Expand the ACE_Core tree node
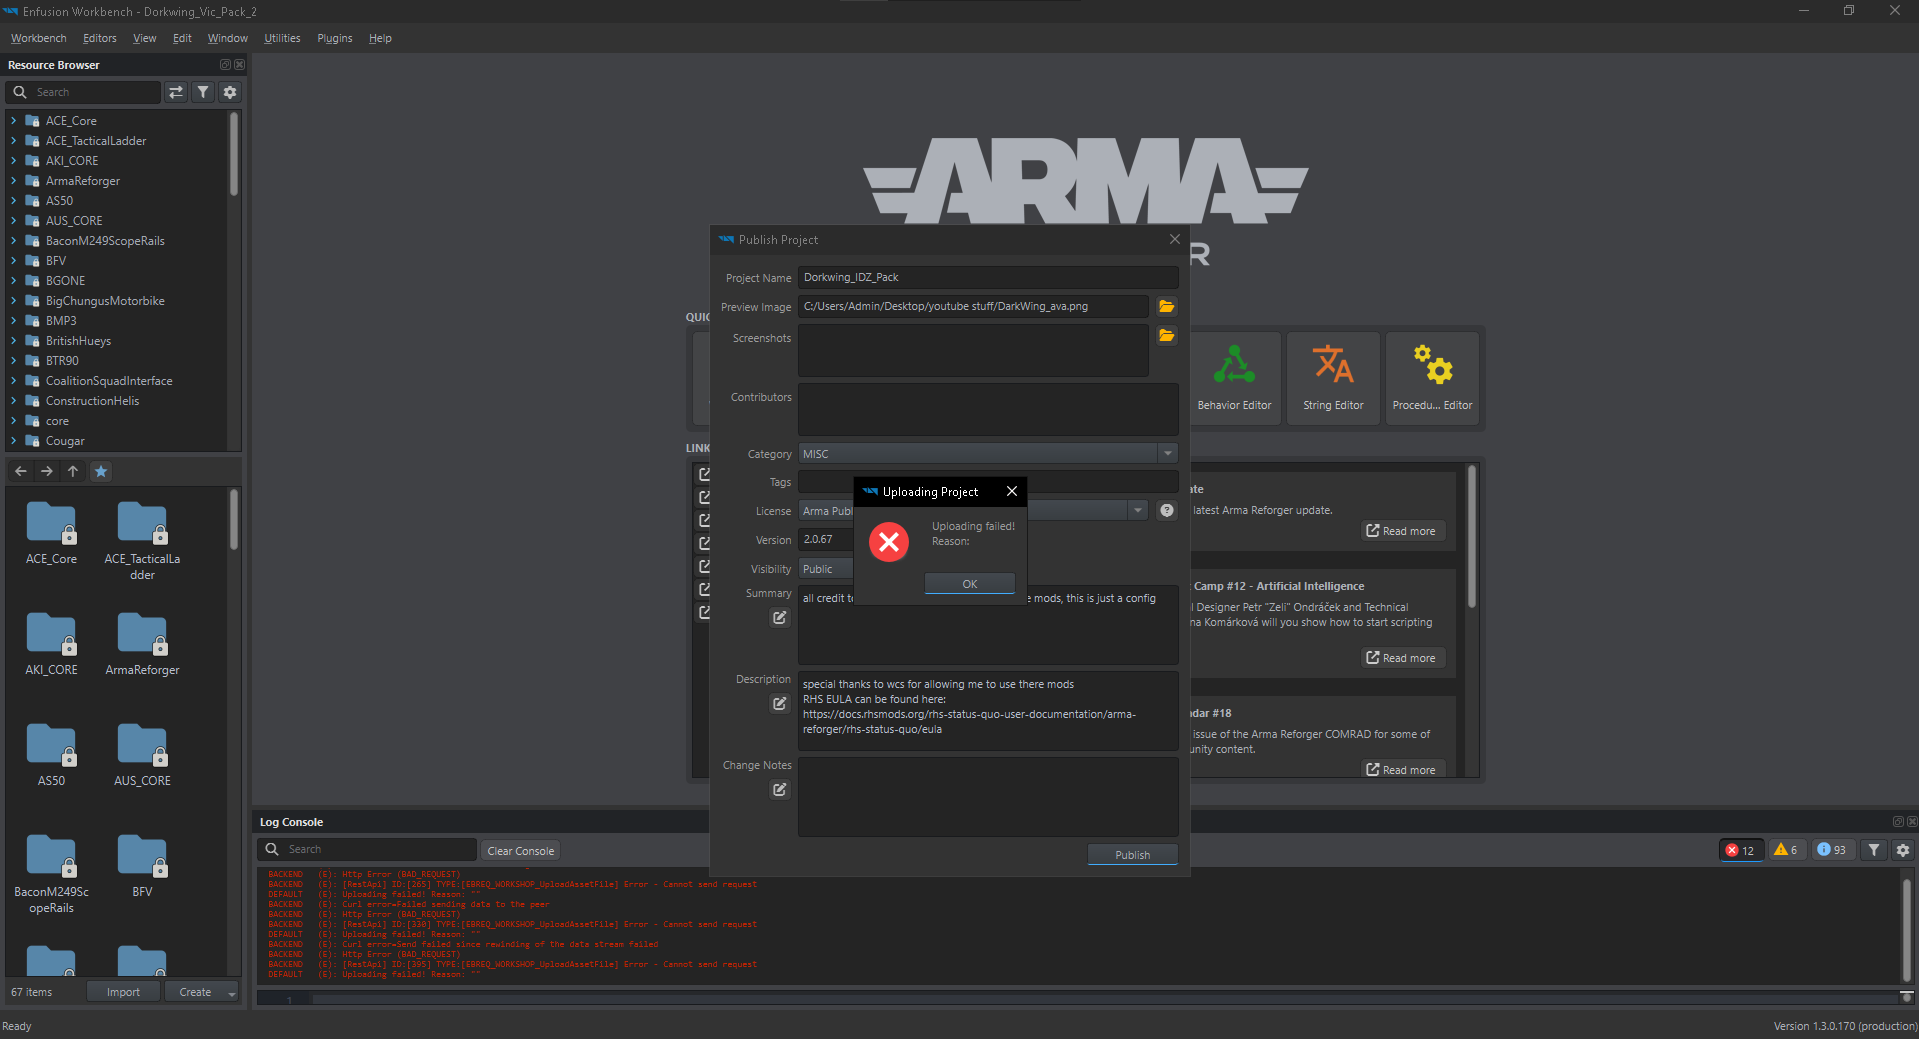The image size is (1919, 1039). point(14,121)
